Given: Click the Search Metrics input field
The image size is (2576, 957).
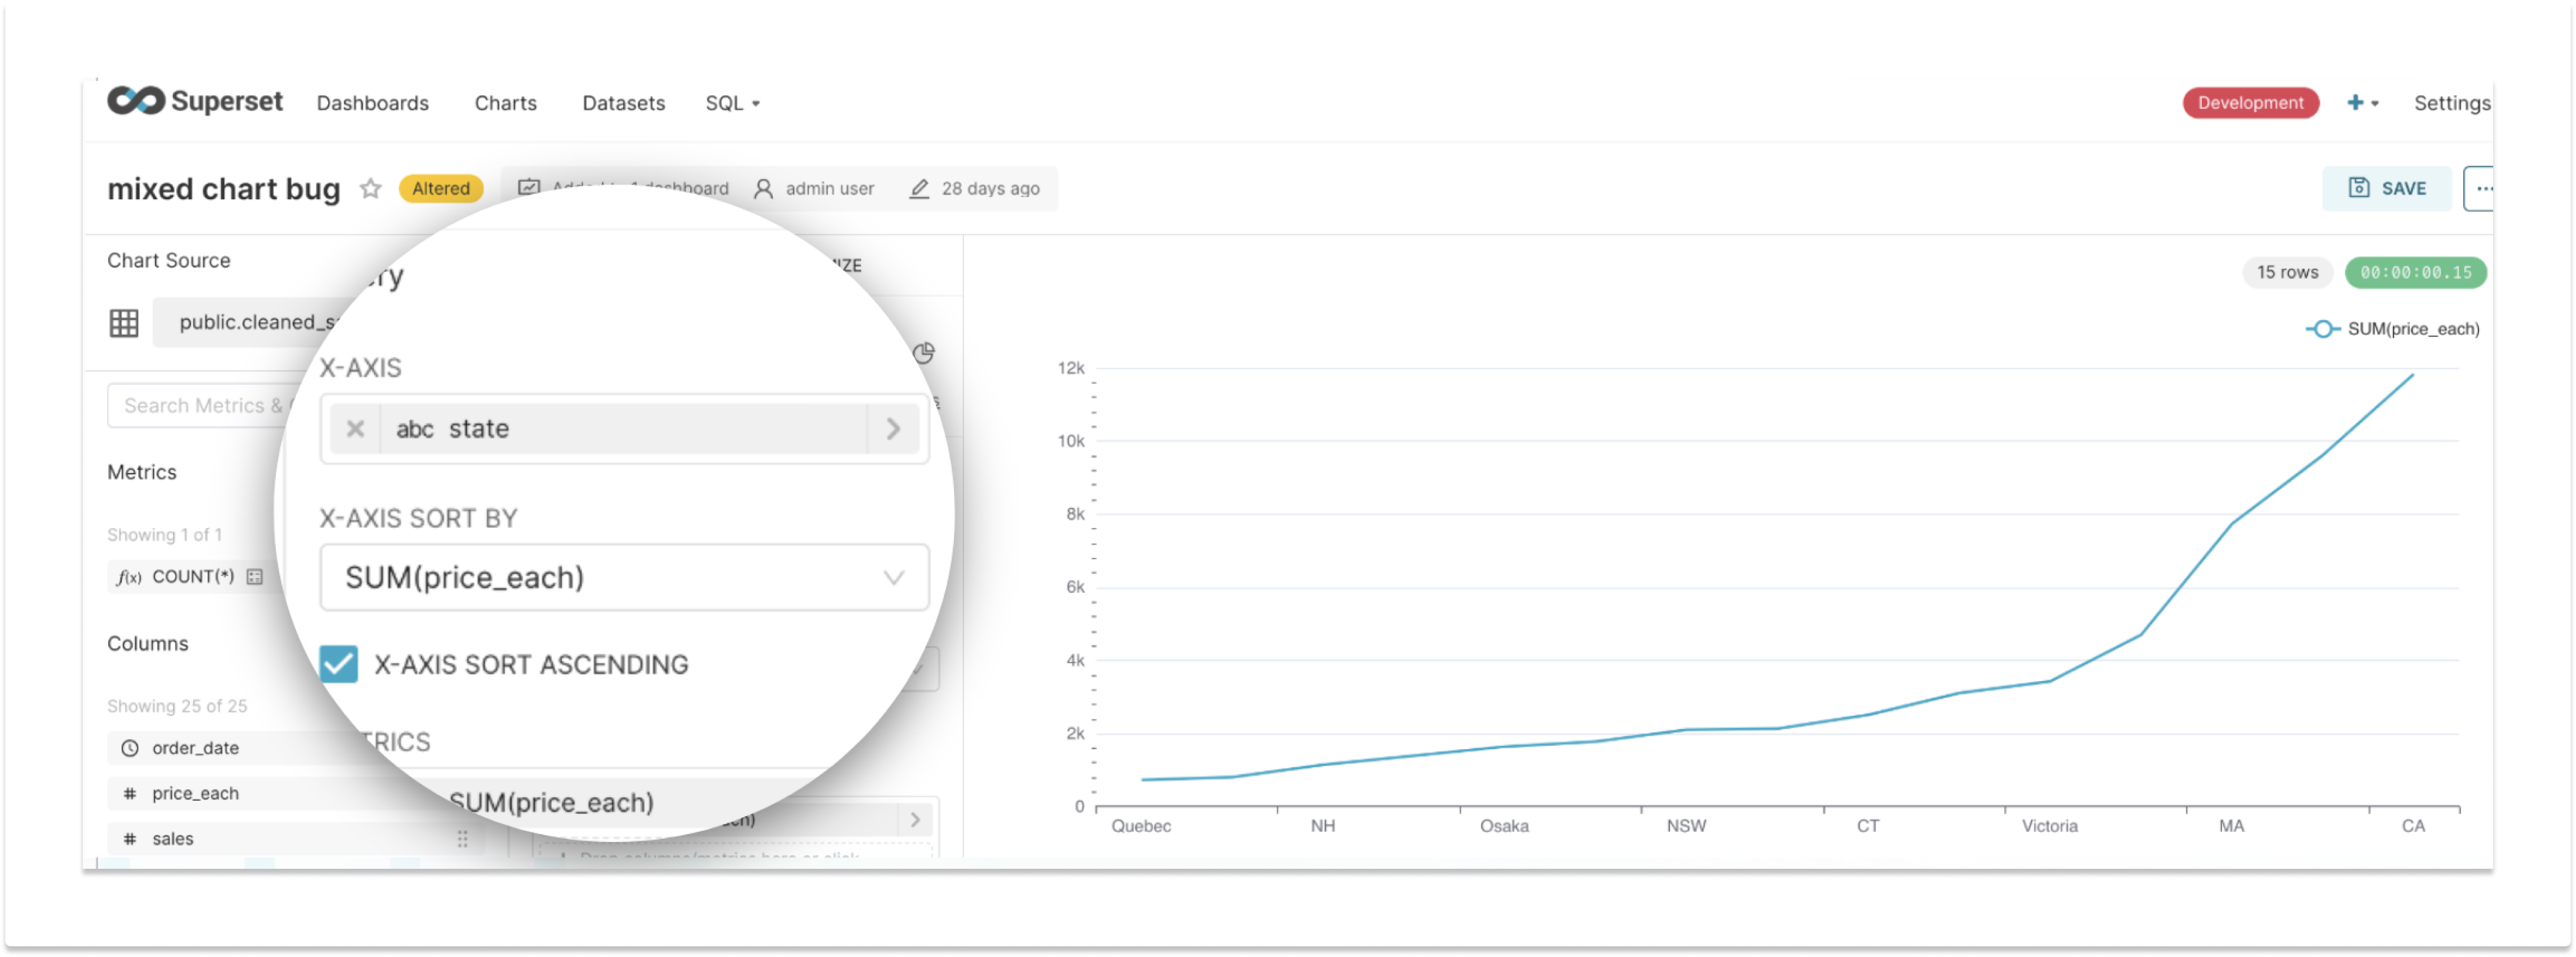Looking at the screenshot, I should point(200,406).
